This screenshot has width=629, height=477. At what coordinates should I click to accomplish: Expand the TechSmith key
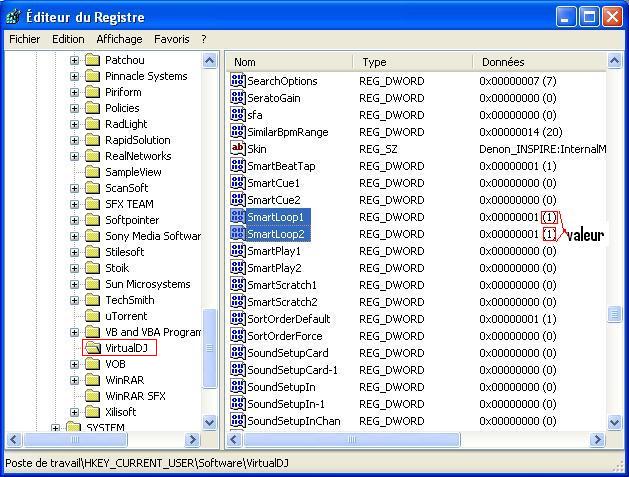click(x=74, y=300)
